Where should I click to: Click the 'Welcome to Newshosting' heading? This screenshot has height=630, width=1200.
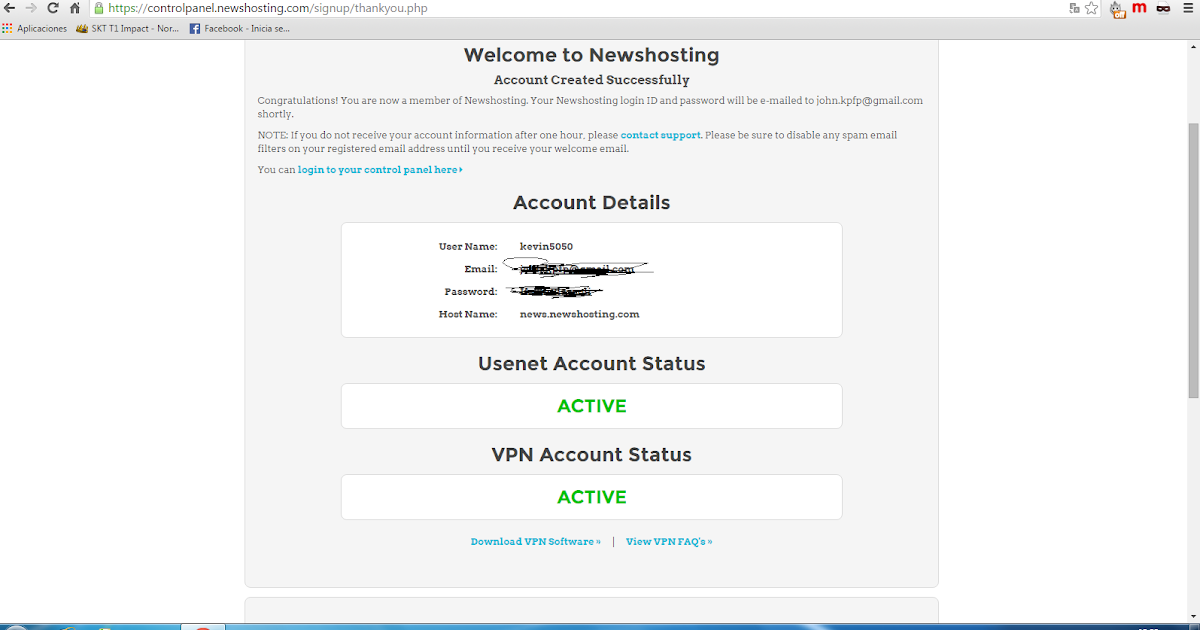pos(592,55)
